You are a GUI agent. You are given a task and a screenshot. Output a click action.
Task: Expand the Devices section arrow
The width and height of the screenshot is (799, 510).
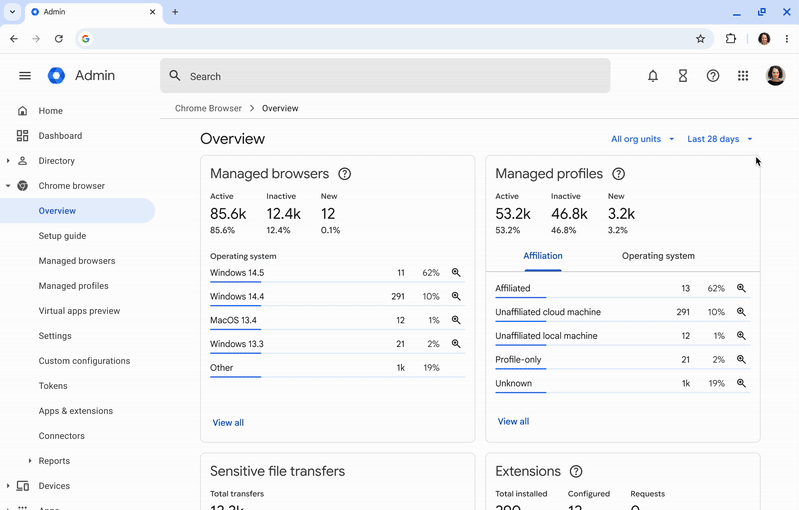tap(8, 486)
